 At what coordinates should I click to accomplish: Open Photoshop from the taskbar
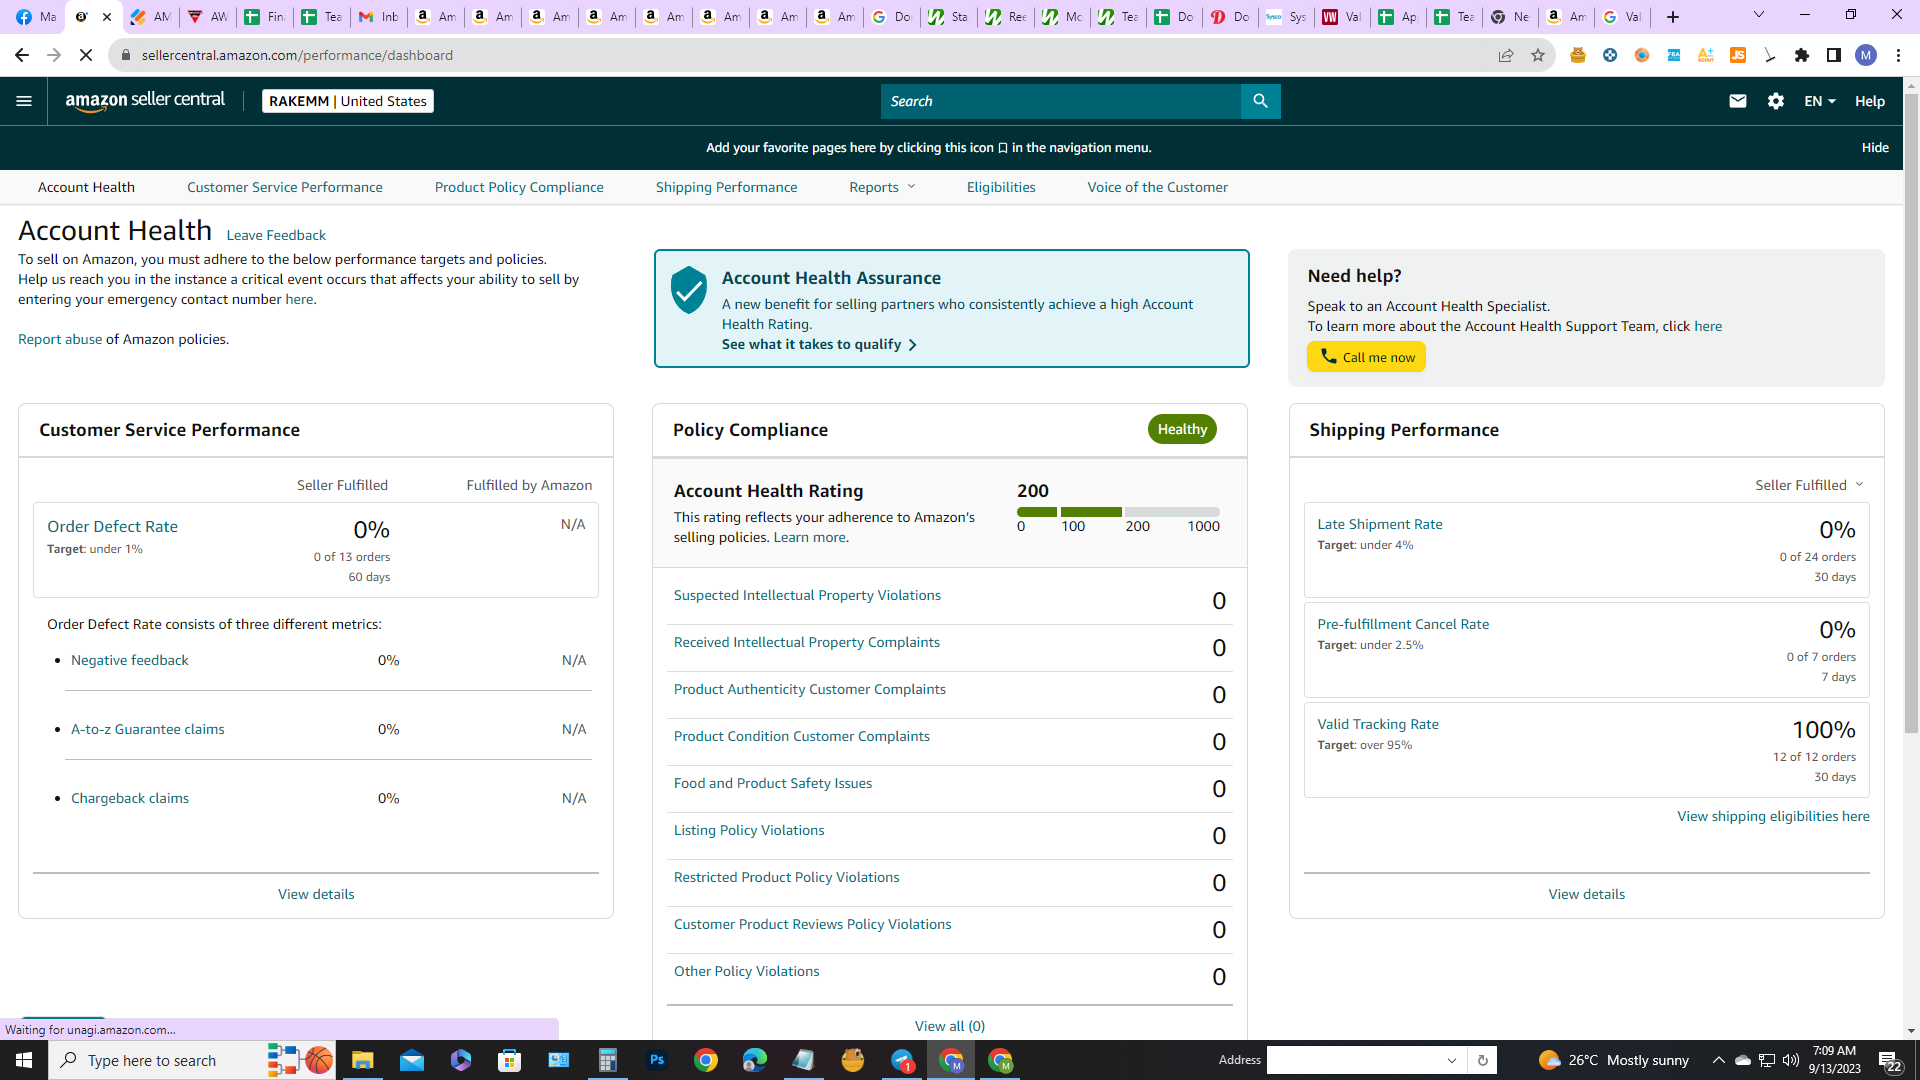tap(657, 1060)
